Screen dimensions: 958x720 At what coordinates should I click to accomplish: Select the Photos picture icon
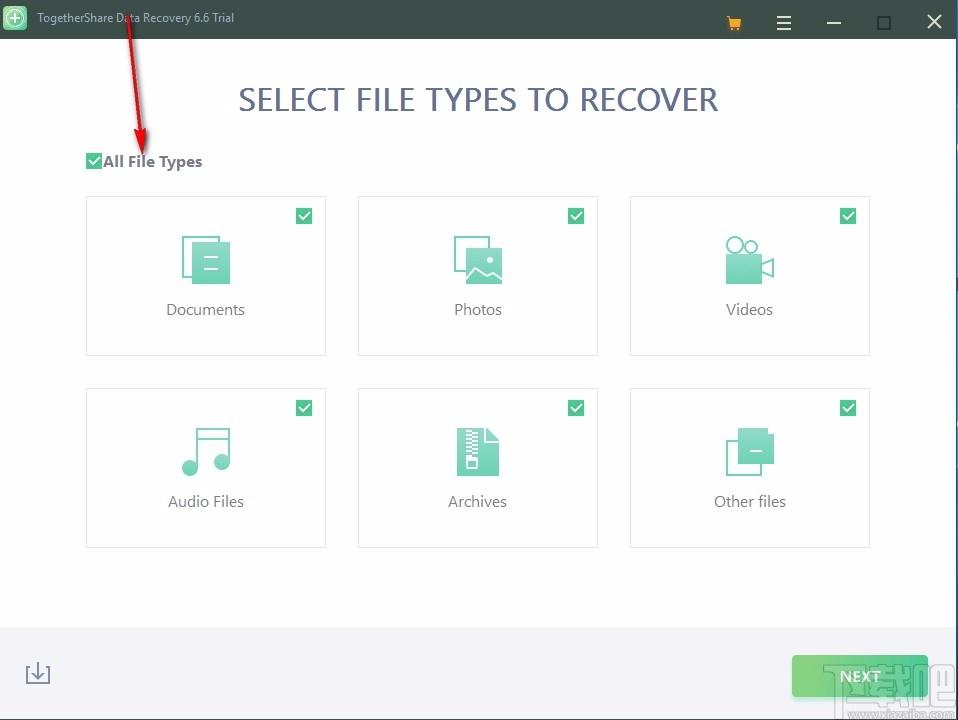tap(478, 260)
